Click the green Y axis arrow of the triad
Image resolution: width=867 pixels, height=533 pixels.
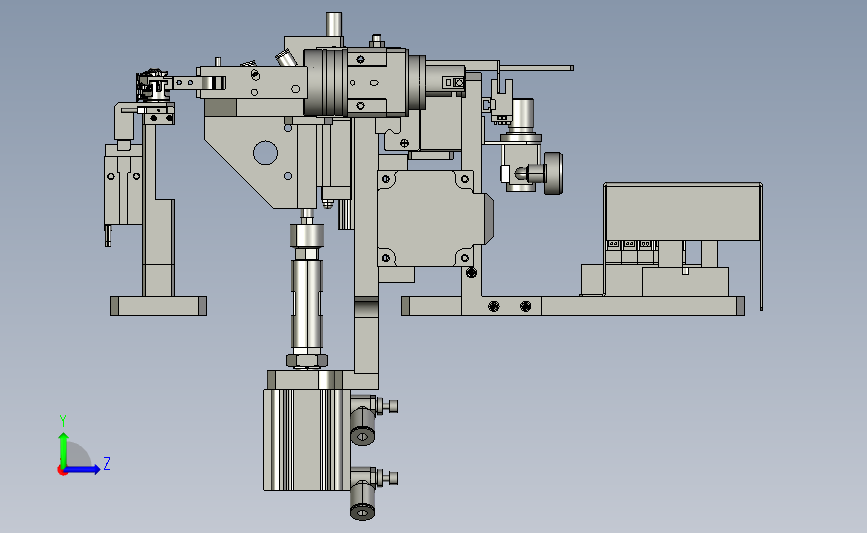64,449
